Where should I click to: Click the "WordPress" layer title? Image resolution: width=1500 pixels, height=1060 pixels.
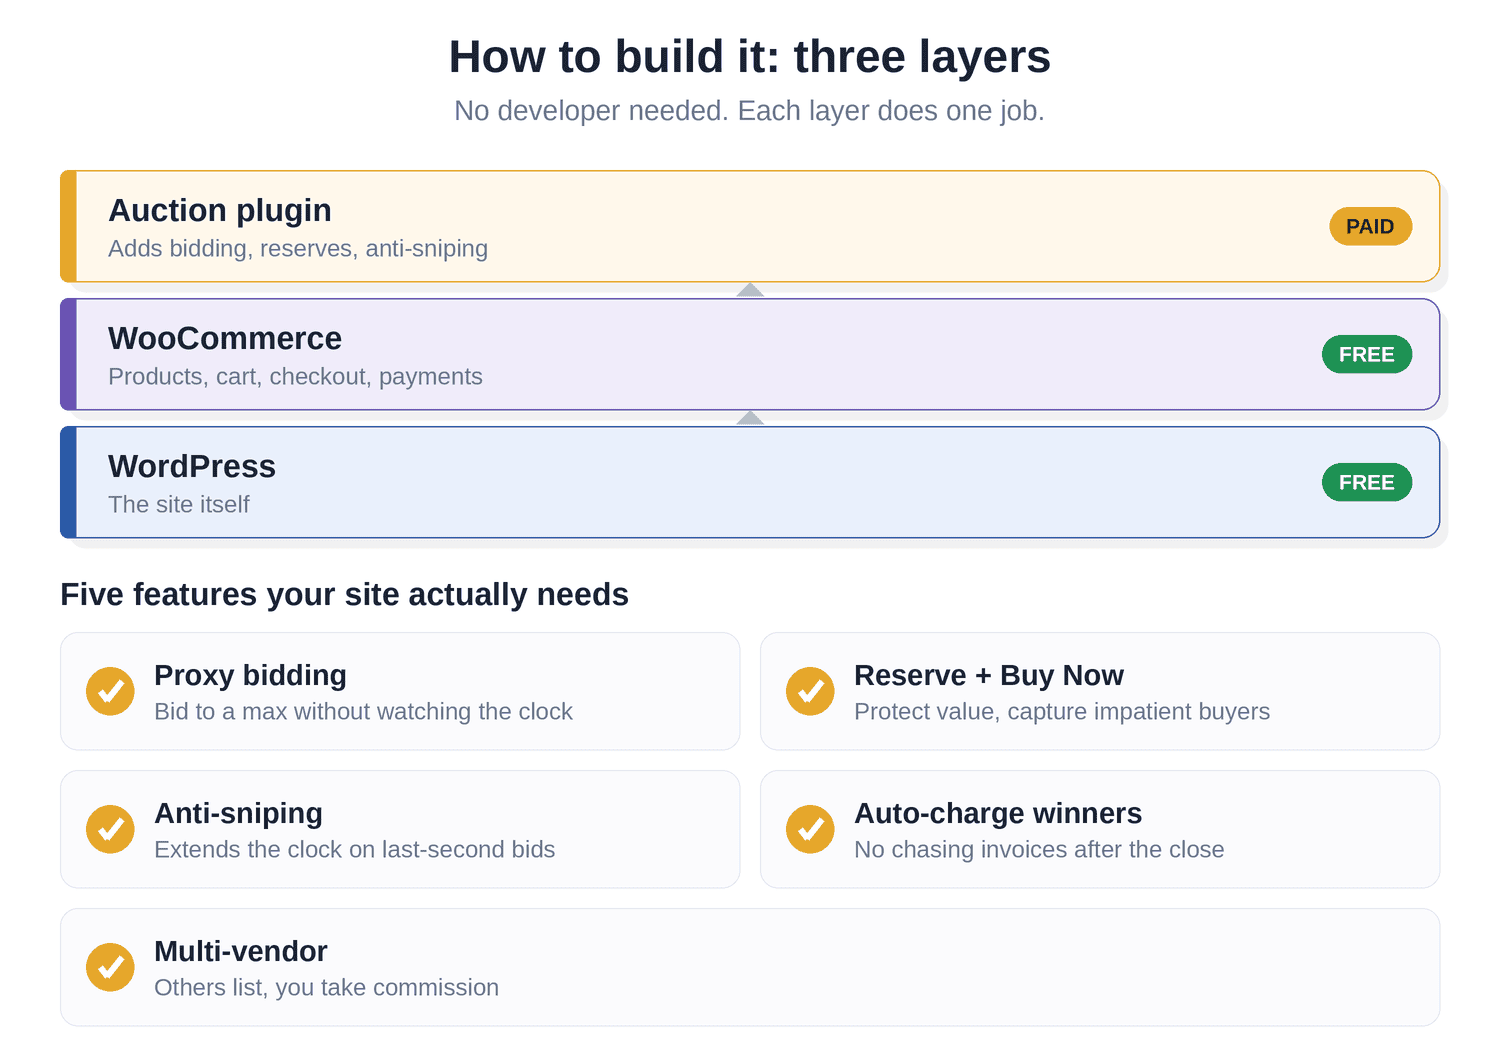click(x=192, y=466)
